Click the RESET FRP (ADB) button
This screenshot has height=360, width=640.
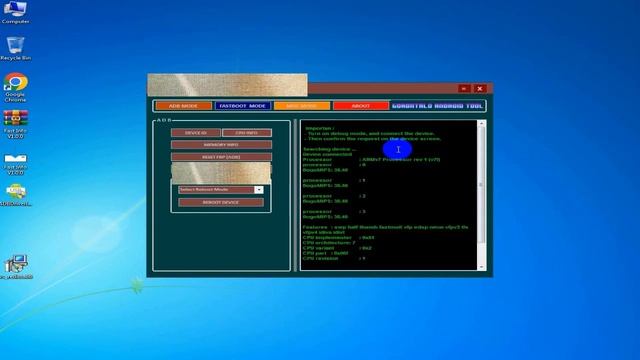coord(221,157)
